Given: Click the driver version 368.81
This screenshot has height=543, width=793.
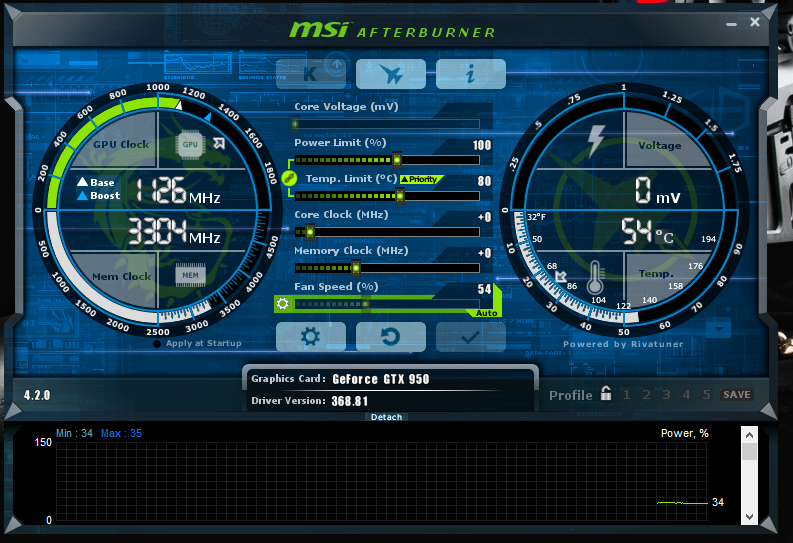Looking at the screenshot, I should [349, 401].
